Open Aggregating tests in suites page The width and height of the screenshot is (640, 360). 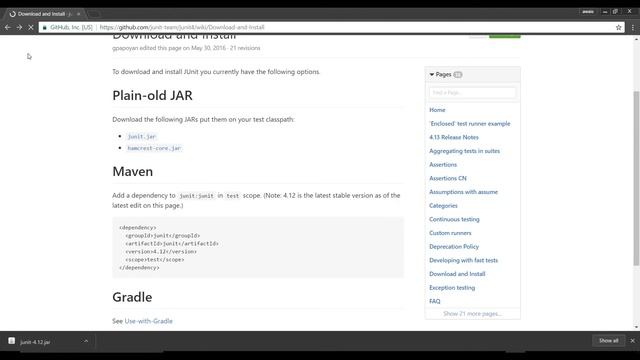pyautogui.click(x=464, y=151)
